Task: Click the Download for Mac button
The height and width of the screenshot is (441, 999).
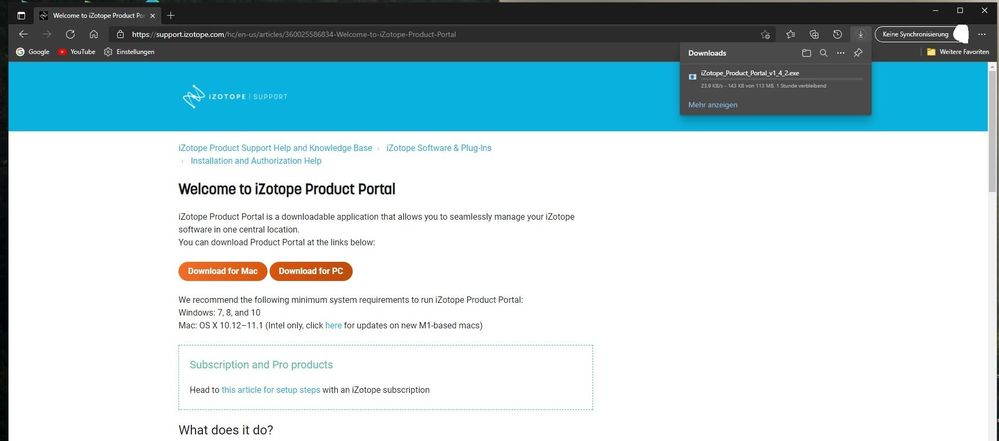Action: tap(223, 271)
